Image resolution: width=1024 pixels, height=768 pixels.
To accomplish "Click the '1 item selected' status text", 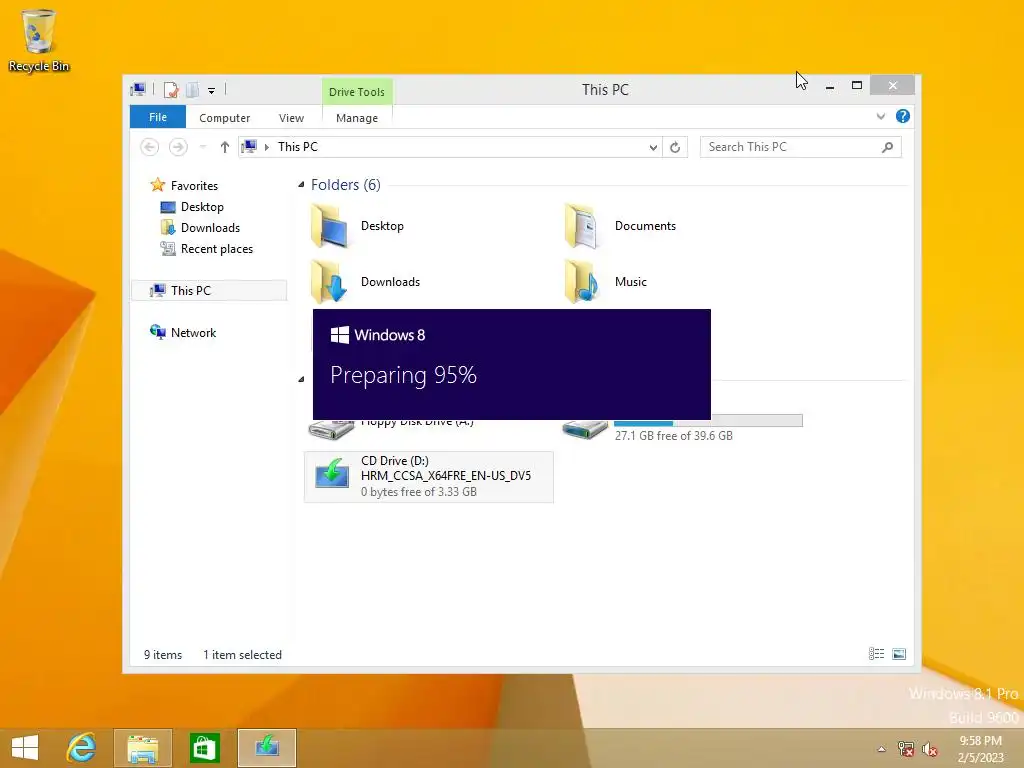I will [x=242, y=655].
